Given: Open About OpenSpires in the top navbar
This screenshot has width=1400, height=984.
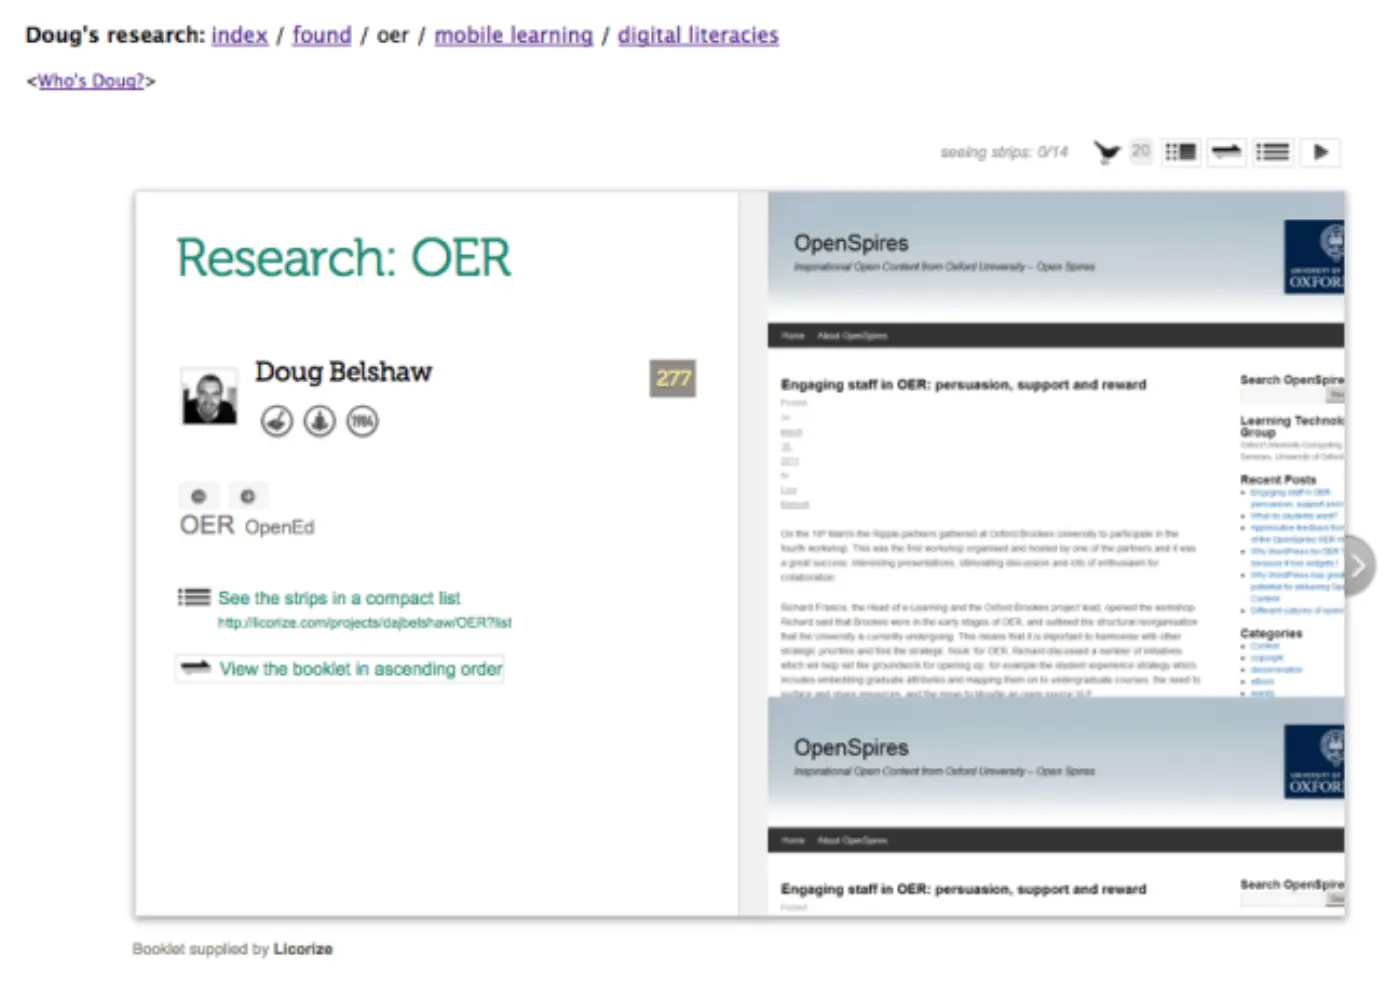Looking at the screenshot, I should click(852, 336).
